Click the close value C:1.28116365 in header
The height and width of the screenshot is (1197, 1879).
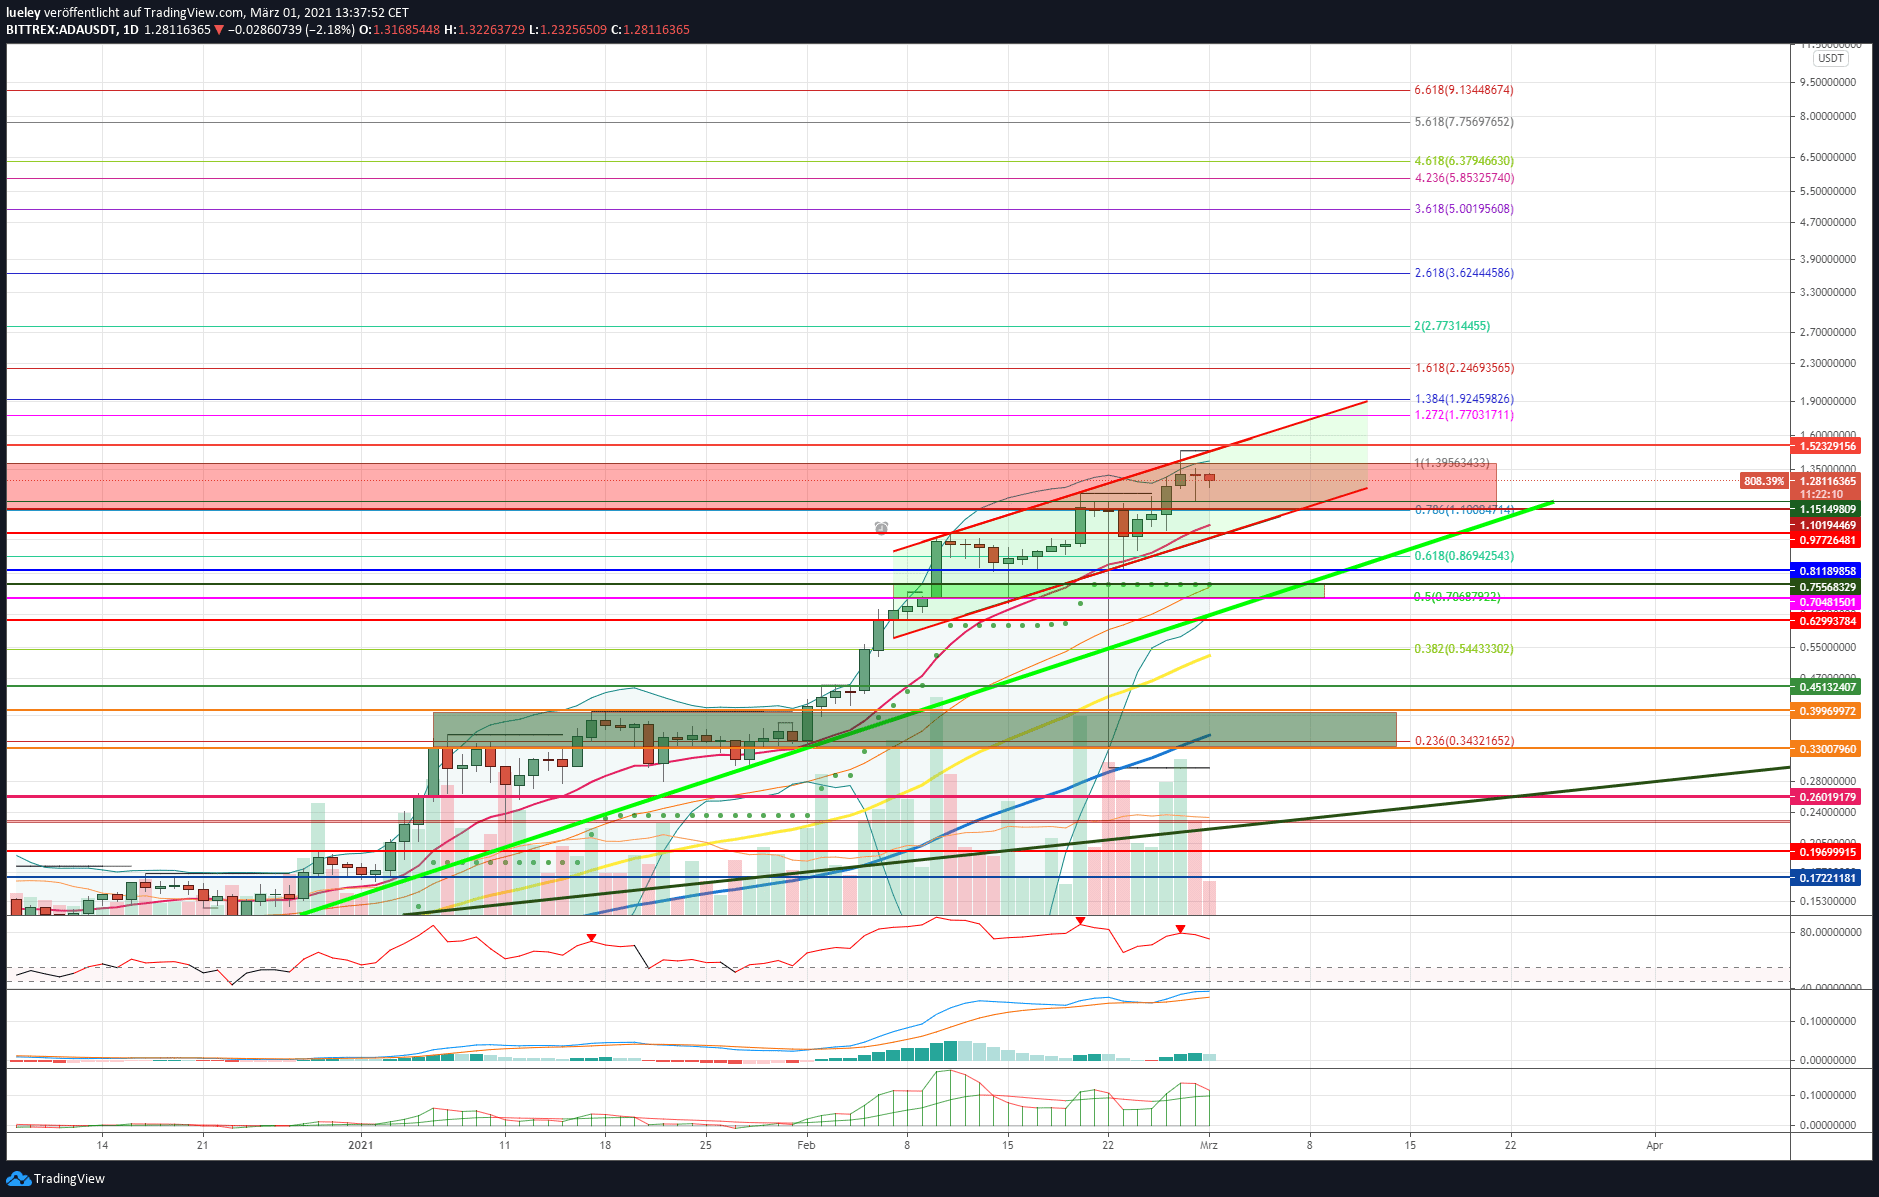pos(650,30)
